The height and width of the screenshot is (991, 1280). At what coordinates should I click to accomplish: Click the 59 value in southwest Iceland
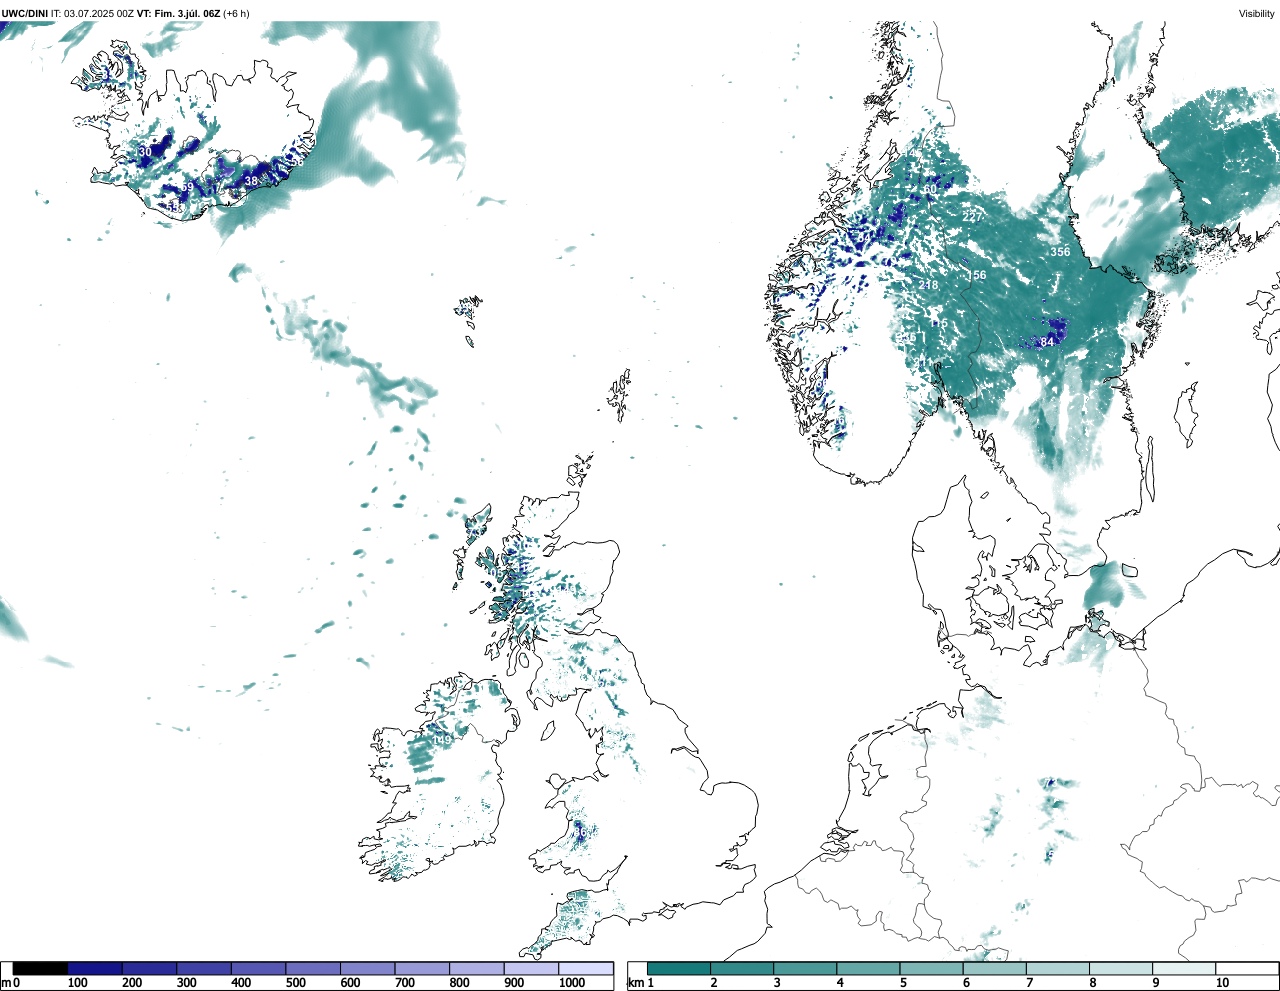tap(187, 187)
